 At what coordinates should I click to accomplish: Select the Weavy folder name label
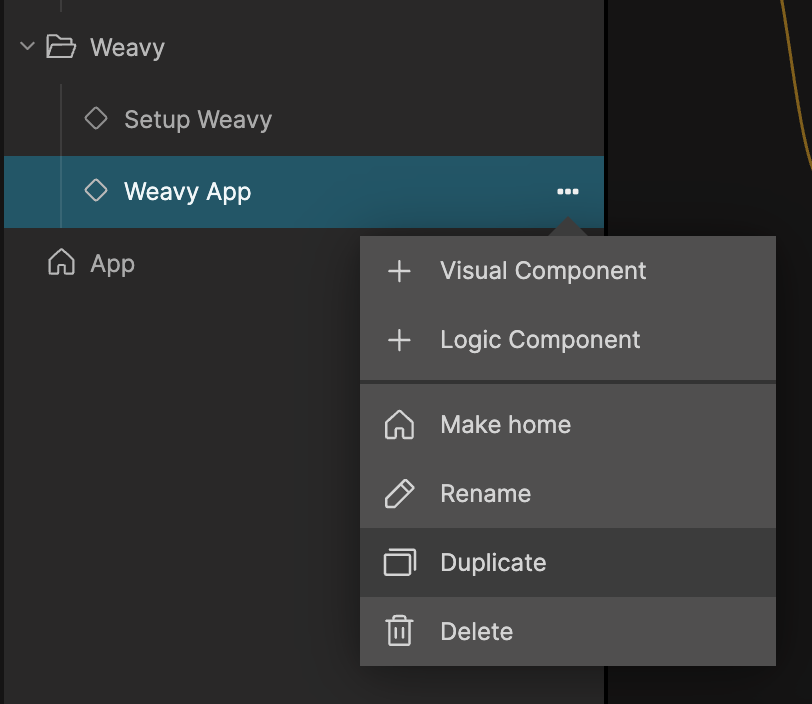[x=127, y=48]
